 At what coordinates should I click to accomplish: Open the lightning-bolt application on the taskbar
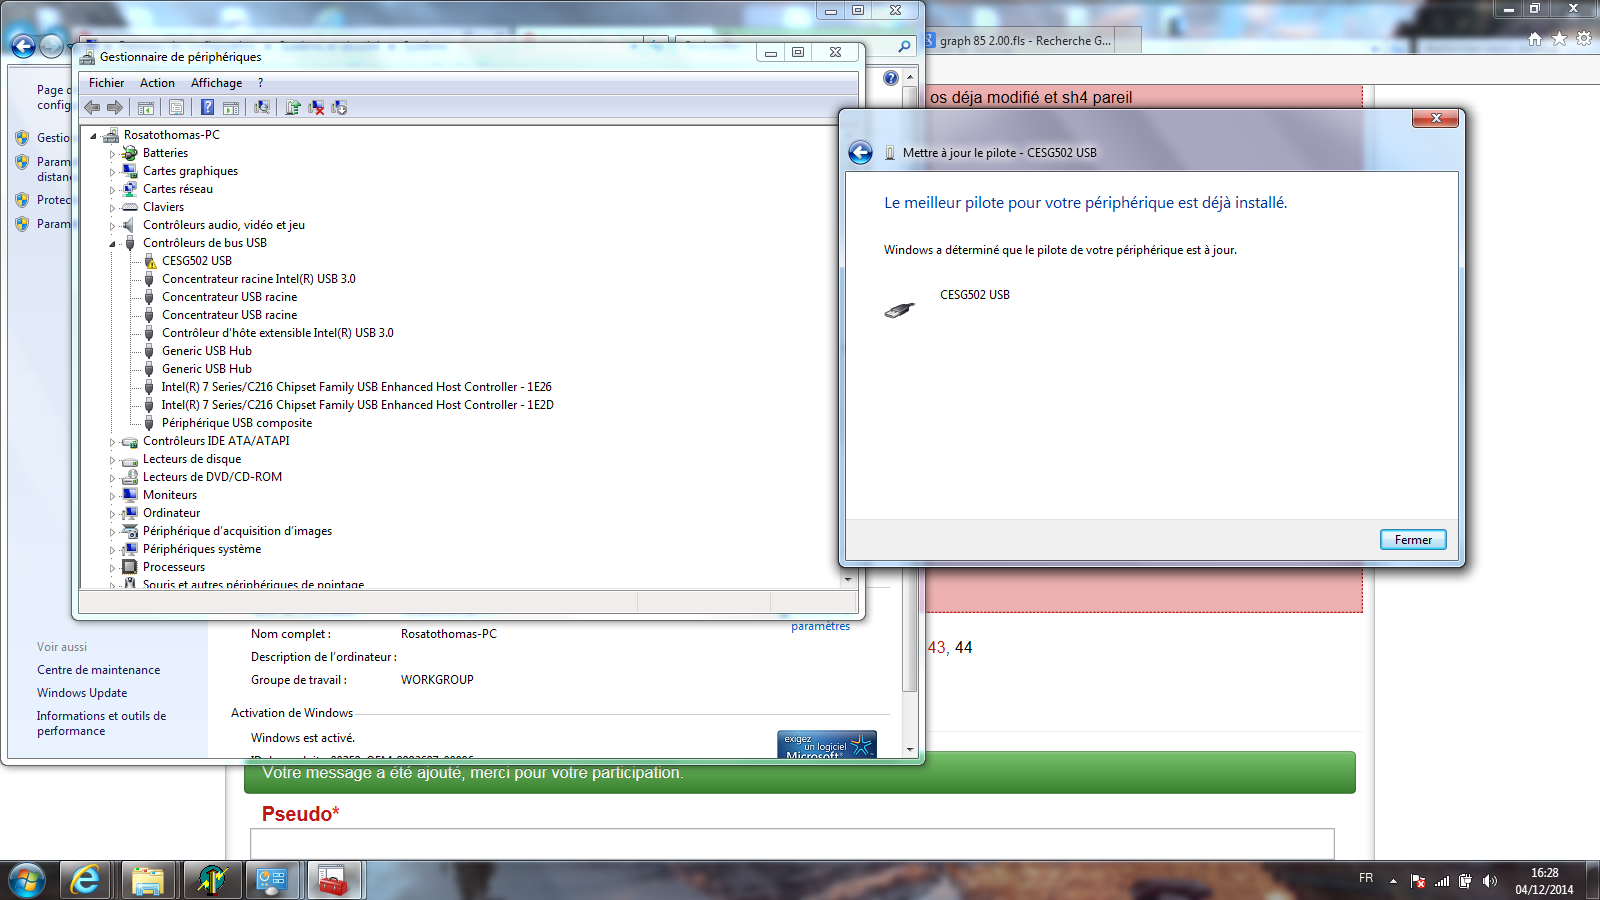click(211, 880)
